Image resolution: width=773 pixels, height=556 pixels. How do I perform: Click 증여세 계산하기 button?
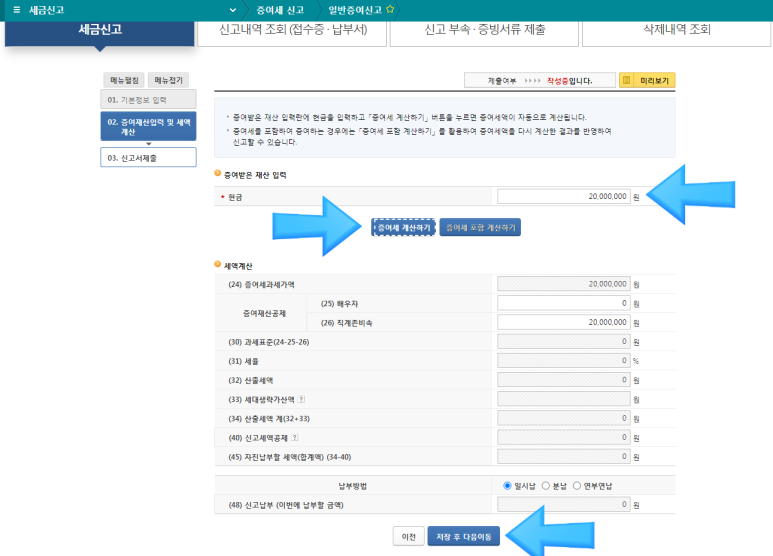404,227
